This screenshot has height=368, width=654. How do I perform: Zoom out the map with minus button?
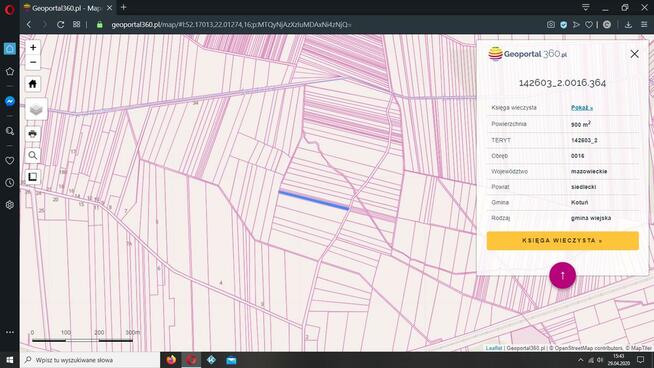[x=33, y=62]
